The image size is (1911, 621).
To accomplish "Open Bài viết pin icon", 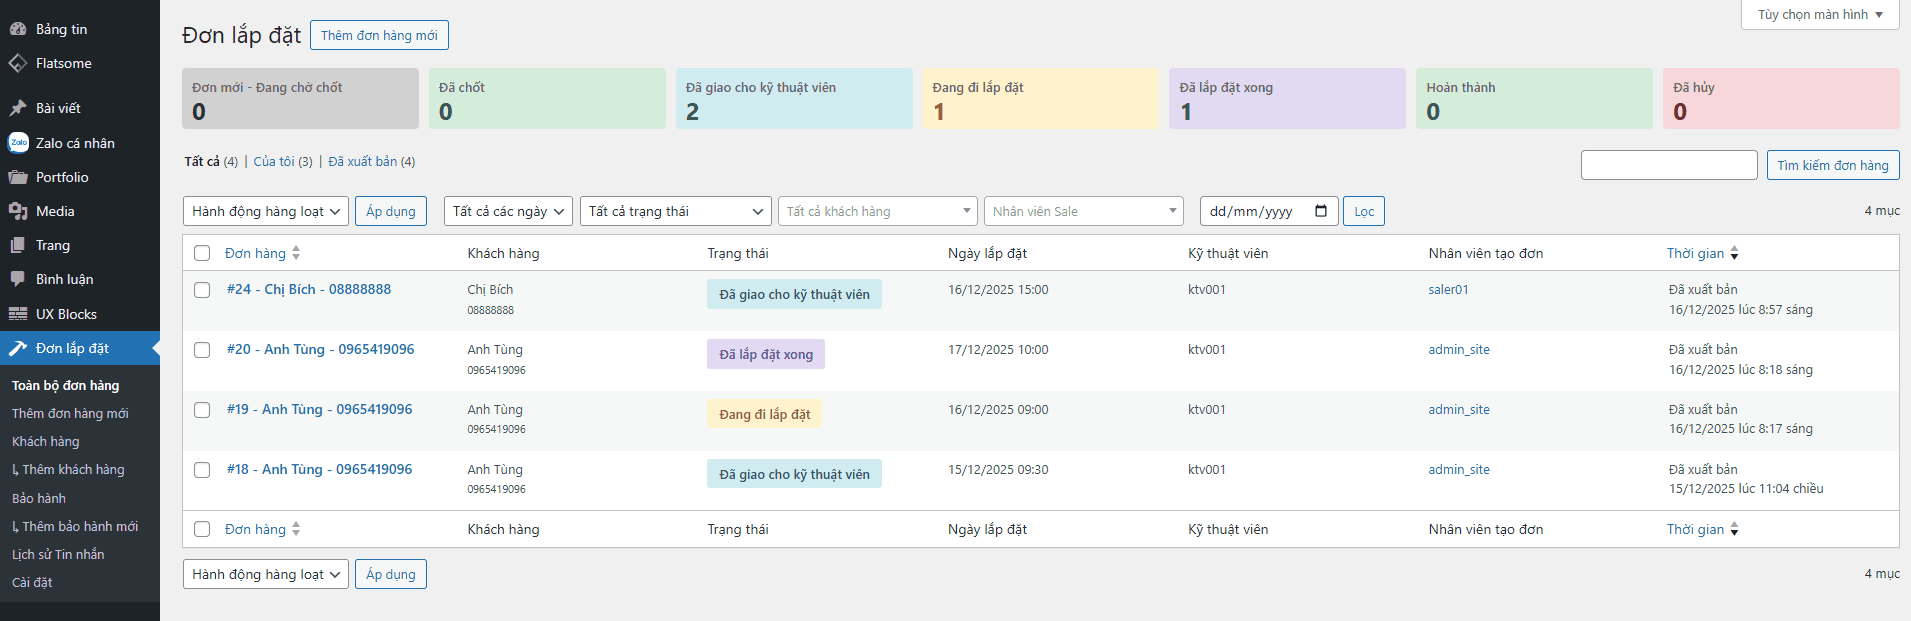I will (x=18, y=108).
